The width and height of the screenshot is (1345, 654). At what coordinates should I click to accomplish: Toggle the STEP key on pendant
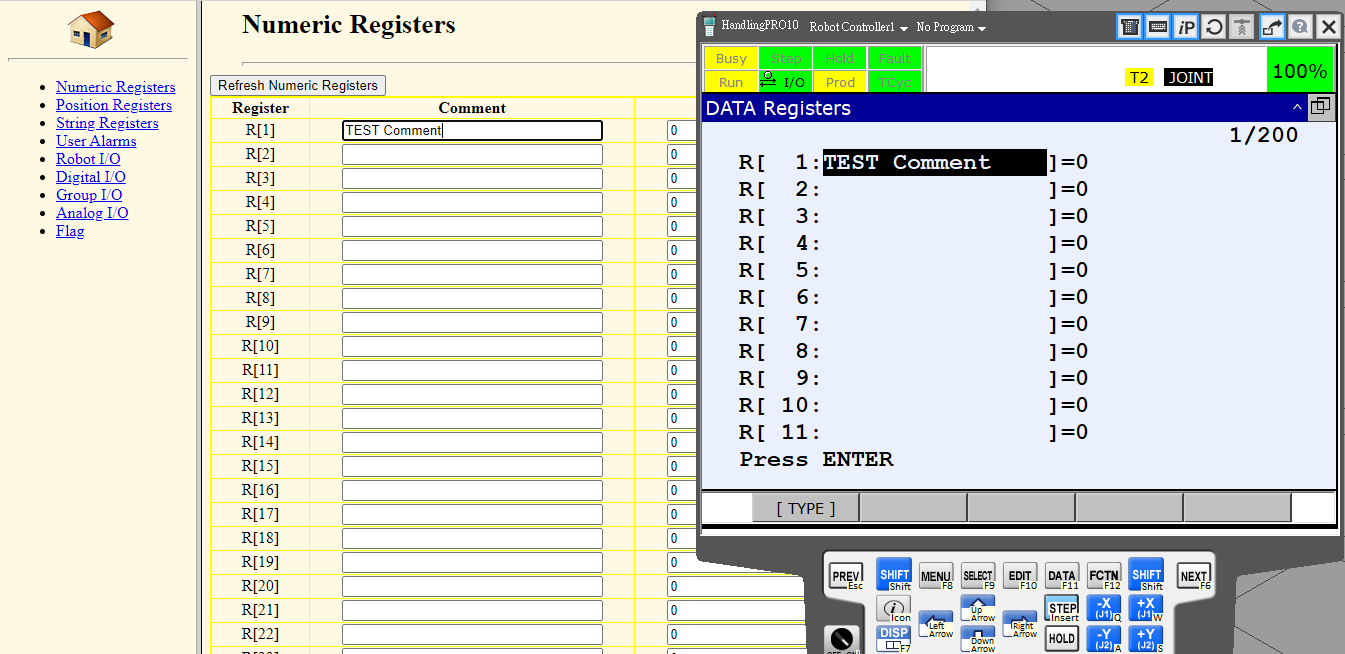[1062, 609]
